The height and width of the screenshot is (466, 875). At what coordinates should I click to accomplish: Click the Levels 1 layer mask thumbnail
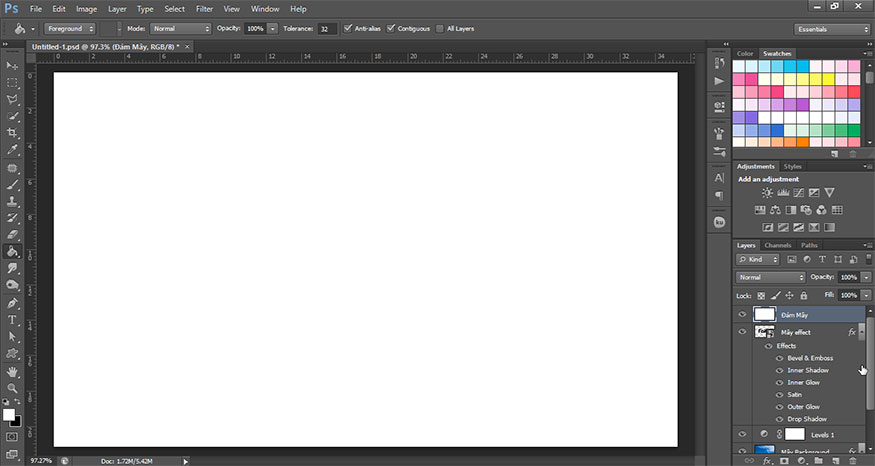(x=795, y=434)
